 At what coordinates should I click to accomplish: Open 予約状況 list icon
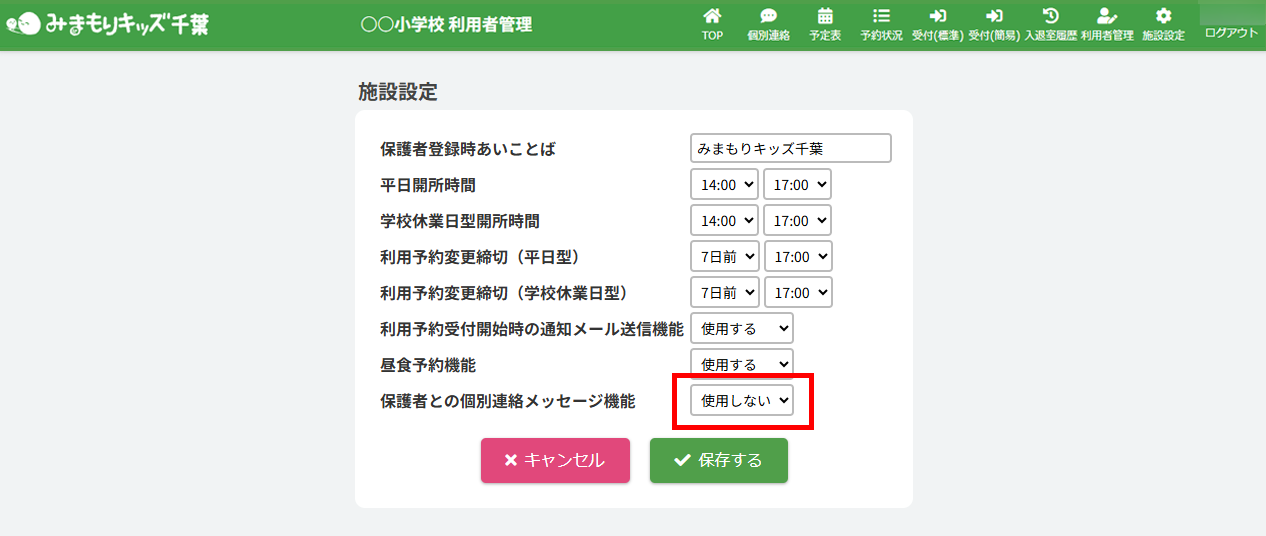pos(881,17)
